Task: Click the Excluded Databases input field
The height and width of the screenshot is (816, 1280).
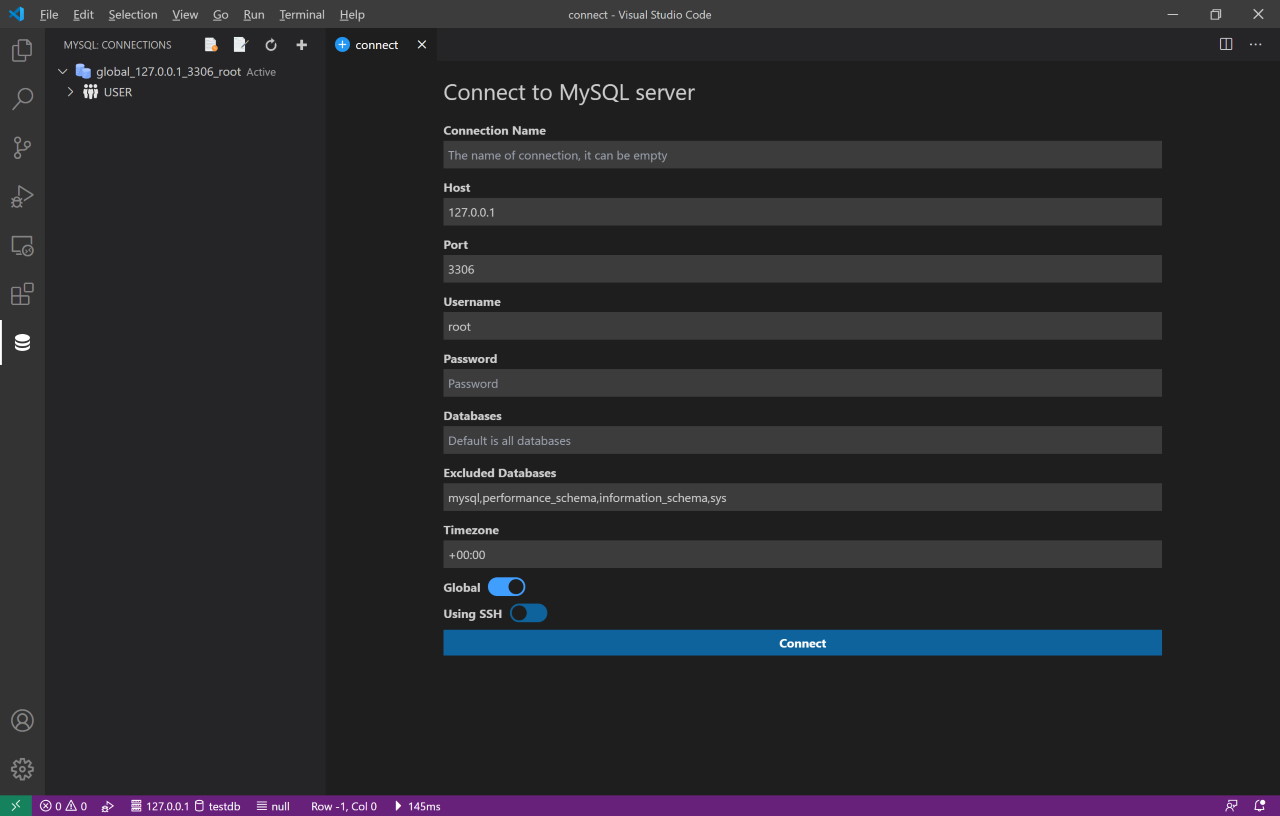Action: [802, 497]
